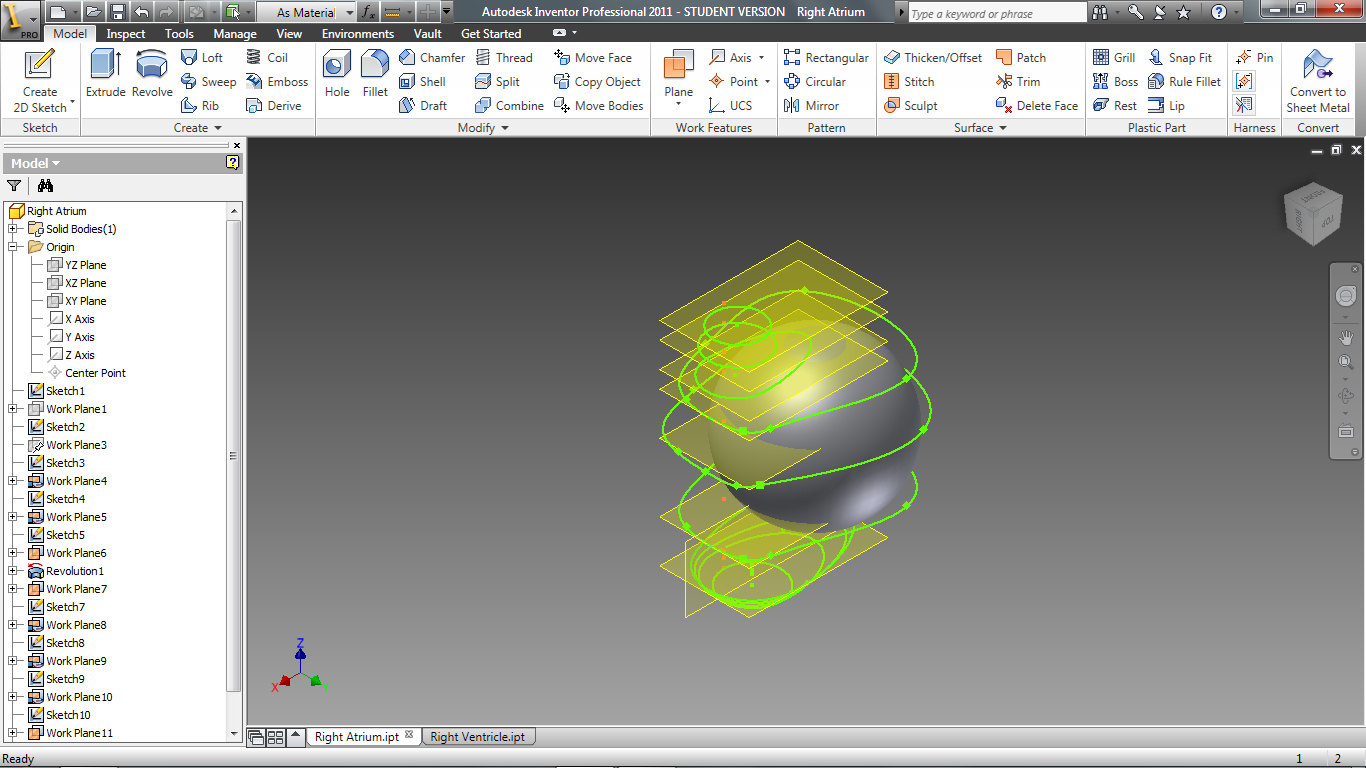This screenshot has height=768, width=1366.
Task: Open the Inspect ribbon tab
Action: coord(126,34)
